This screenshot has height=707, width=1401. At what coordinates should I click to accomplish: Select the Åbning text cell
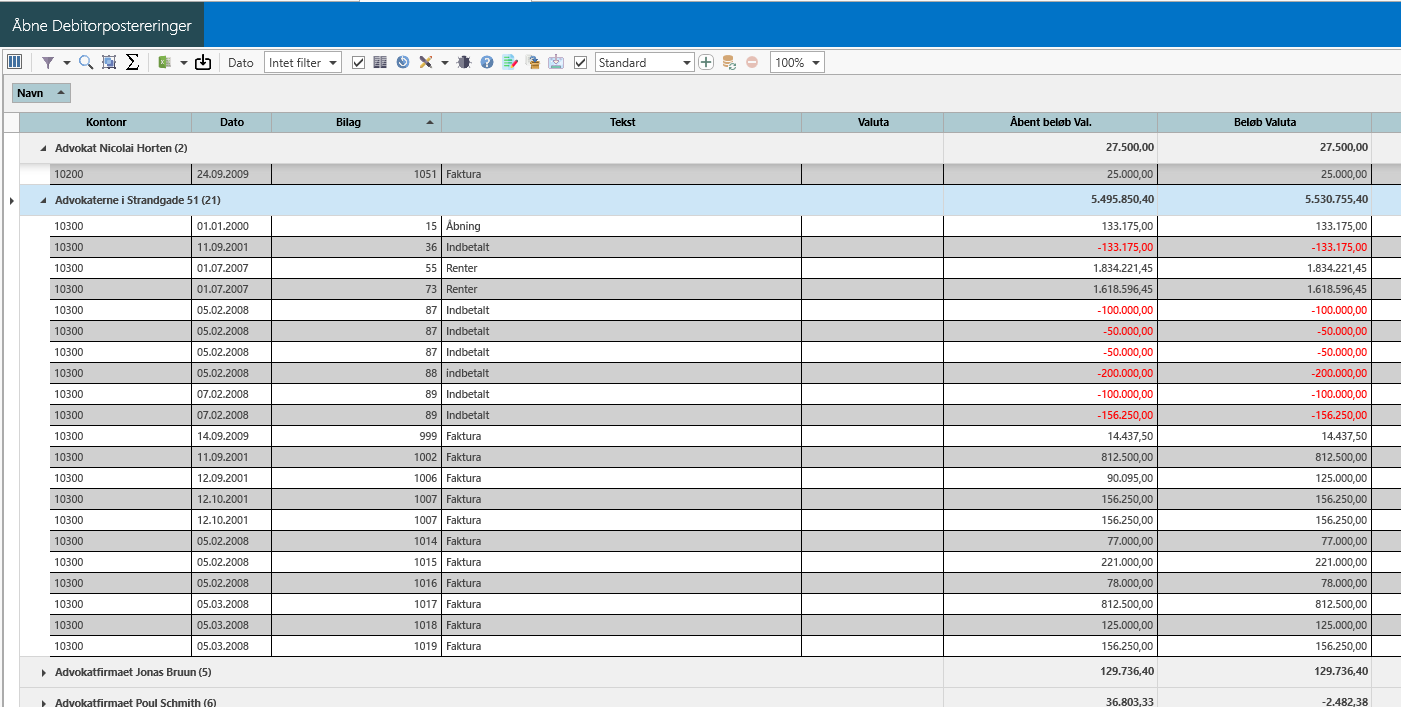622,226
